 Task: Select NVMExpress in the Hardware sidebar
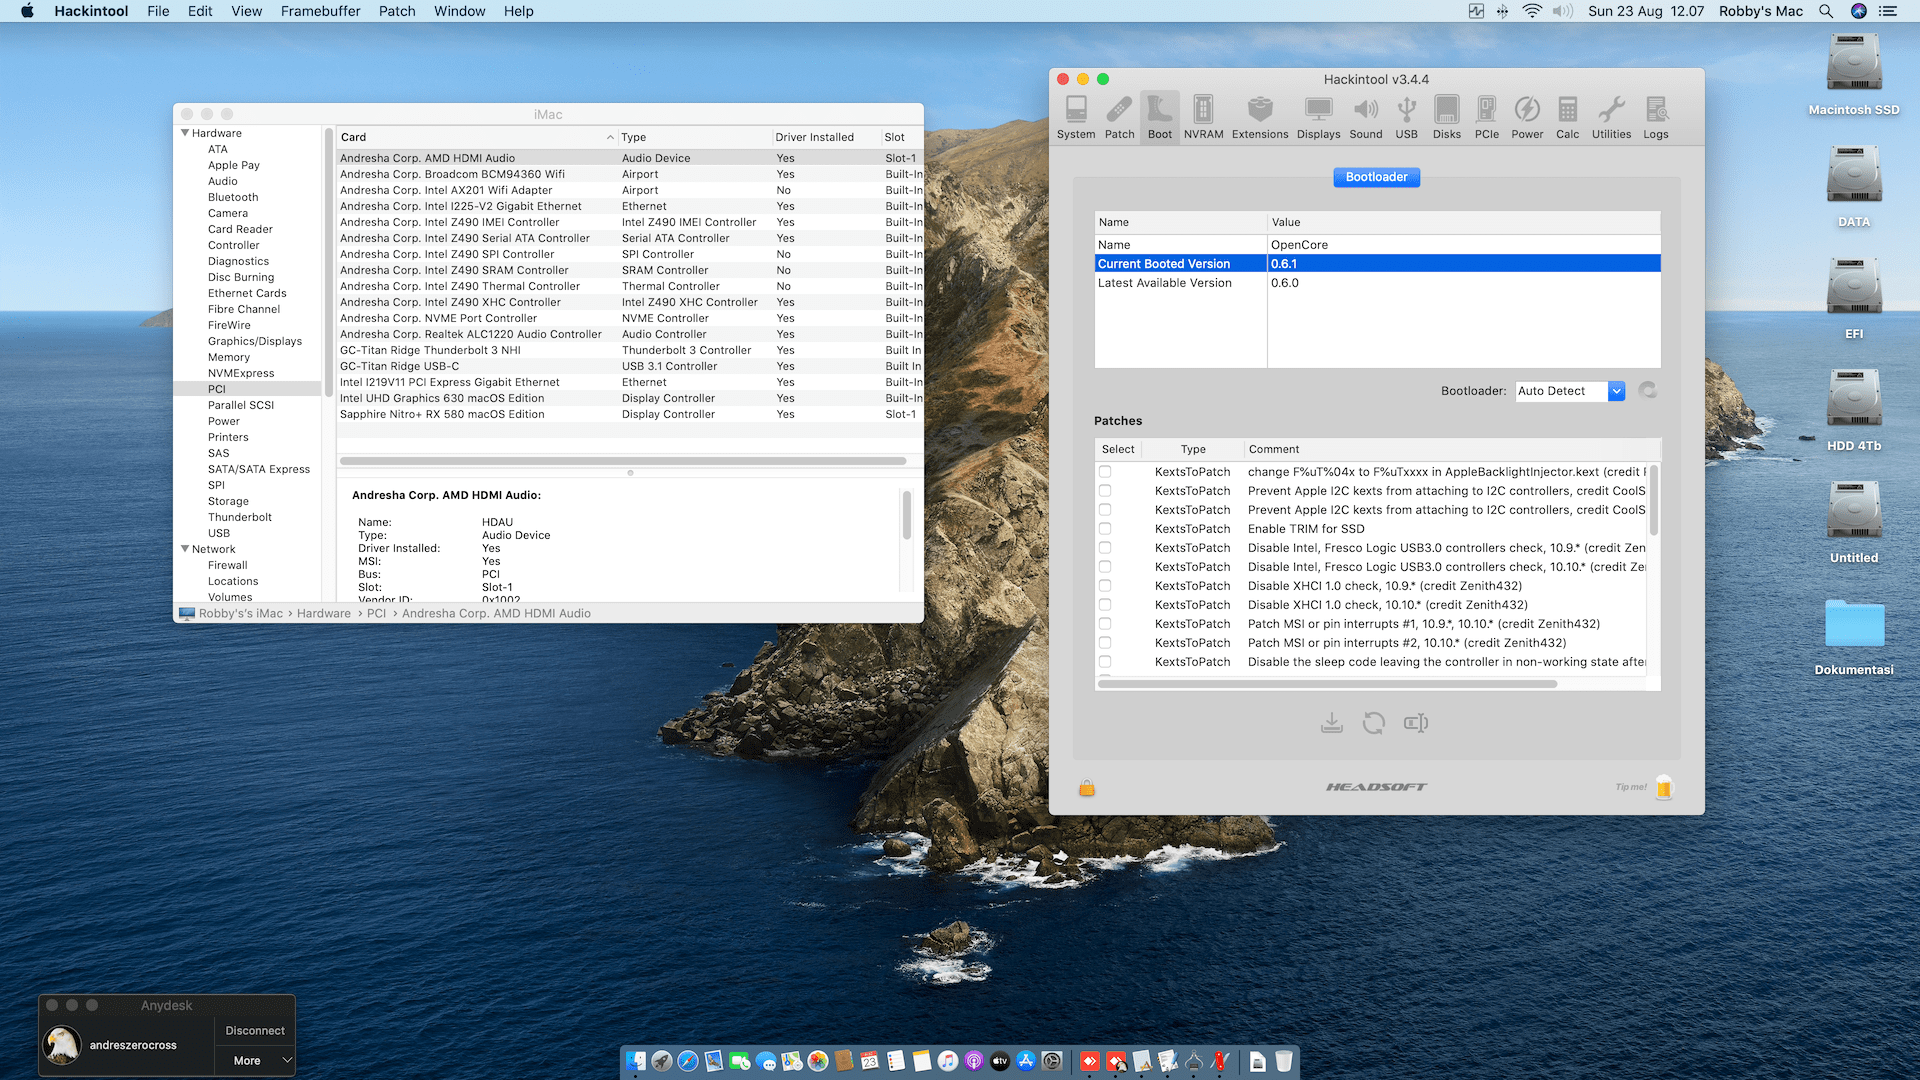[241, 373]
